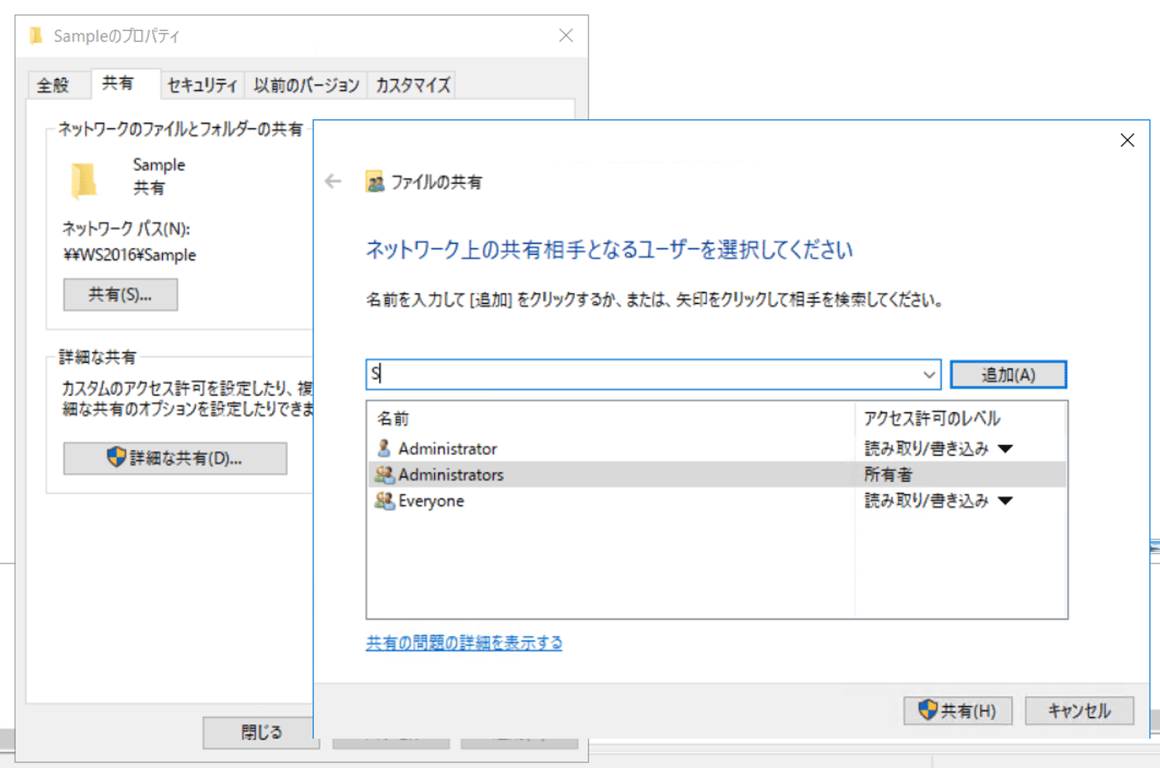Open the 以前のバージョン tab

[x=306, y=85]
